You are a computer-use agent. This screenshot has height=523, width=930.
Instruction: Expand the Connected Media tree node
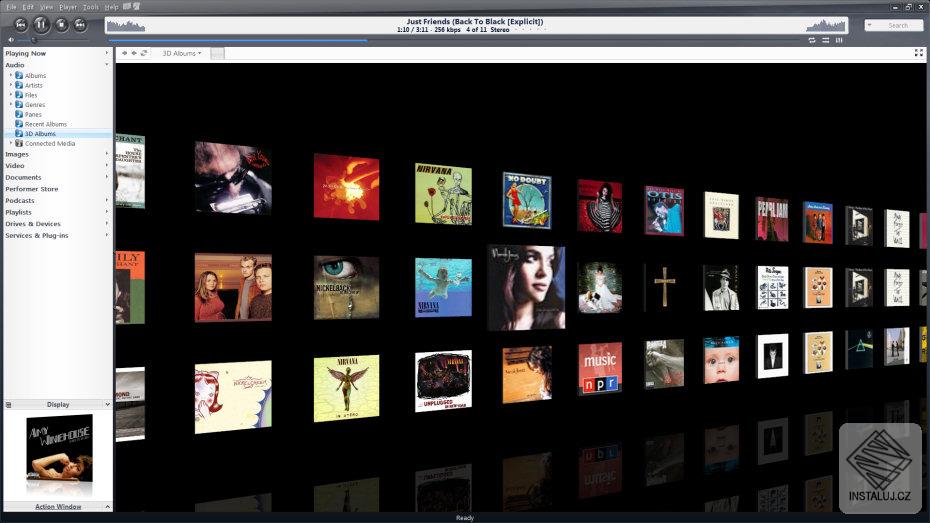[11, 143]
